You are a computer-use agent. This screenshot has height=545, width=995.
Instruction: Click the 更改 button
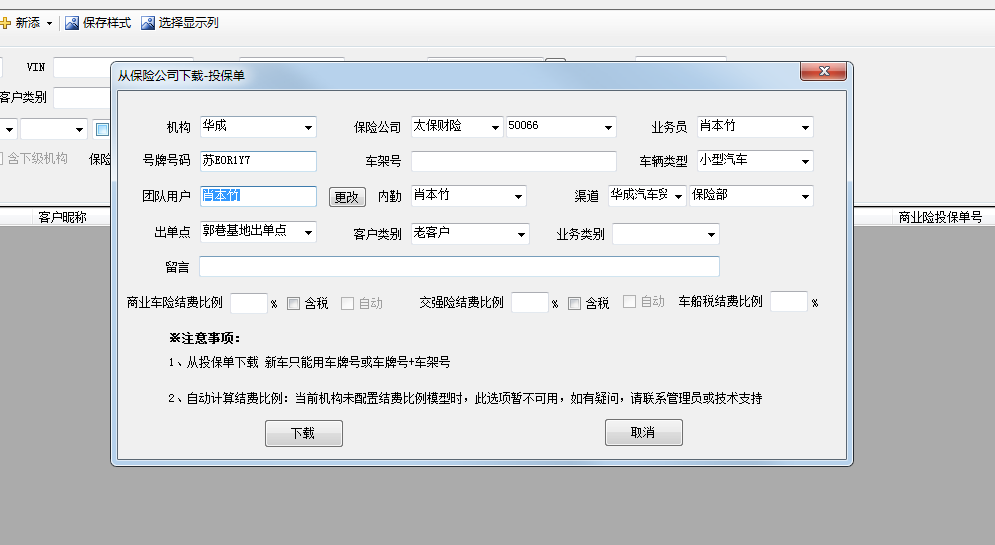point(347,197)
